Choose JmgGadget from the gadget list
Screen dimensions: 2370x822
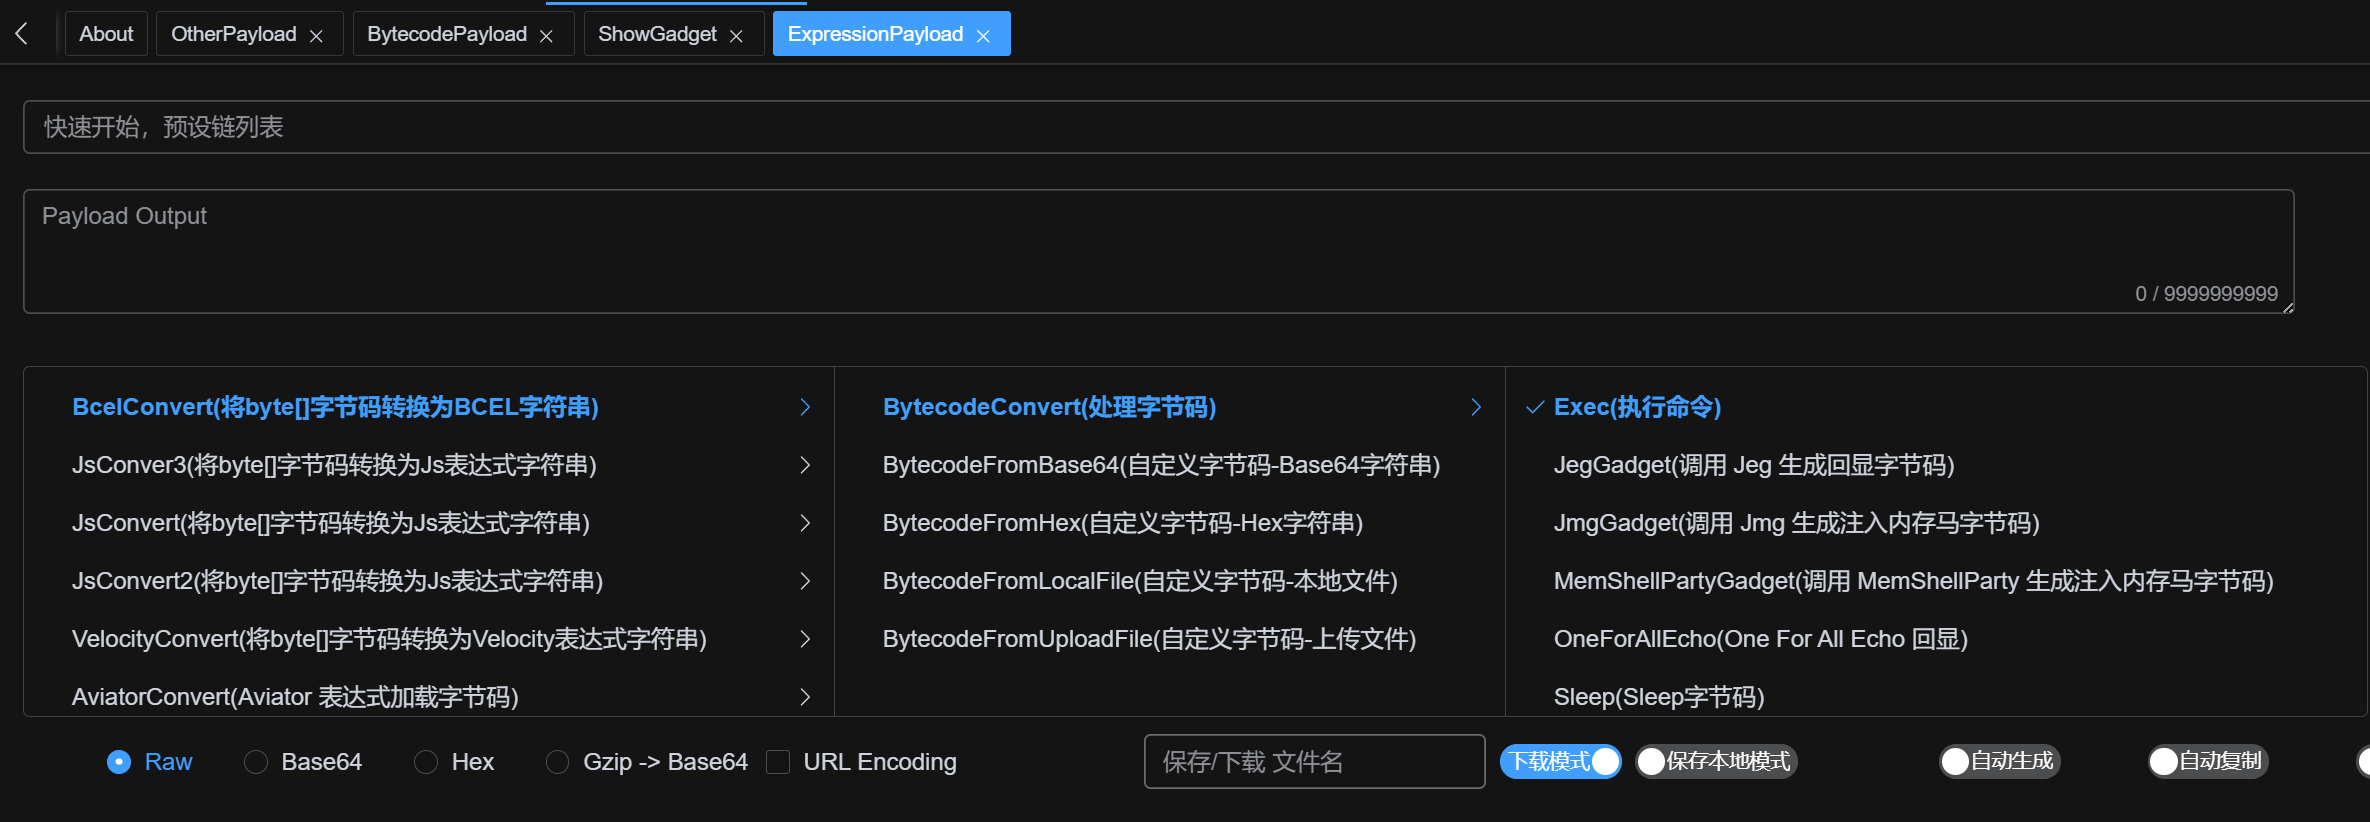1796,523
